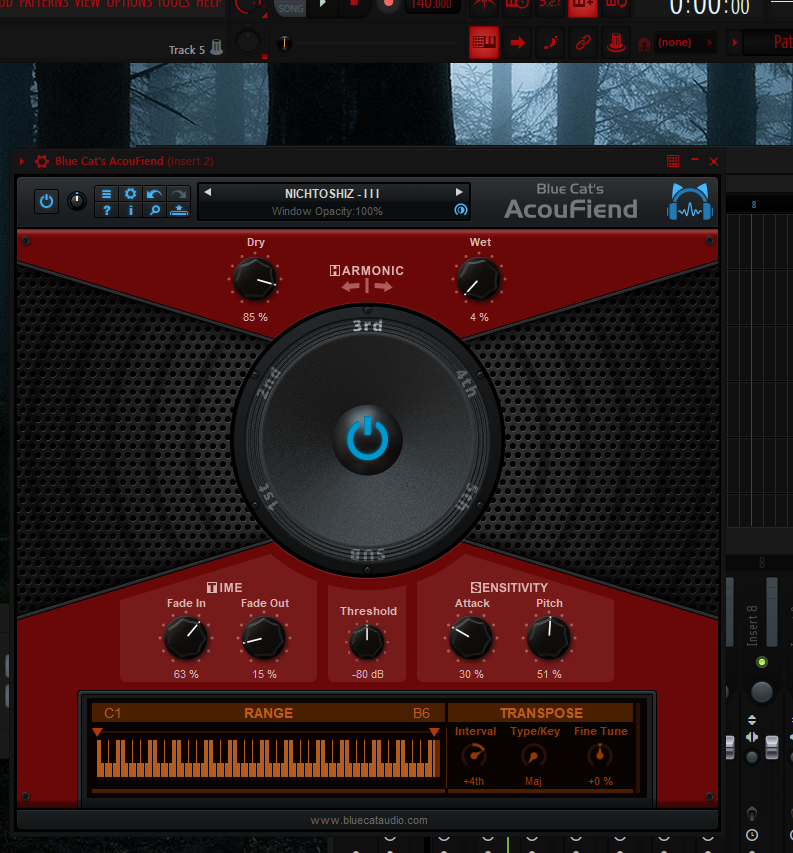Click the red grid detach icon in title bar

(673, 161)
